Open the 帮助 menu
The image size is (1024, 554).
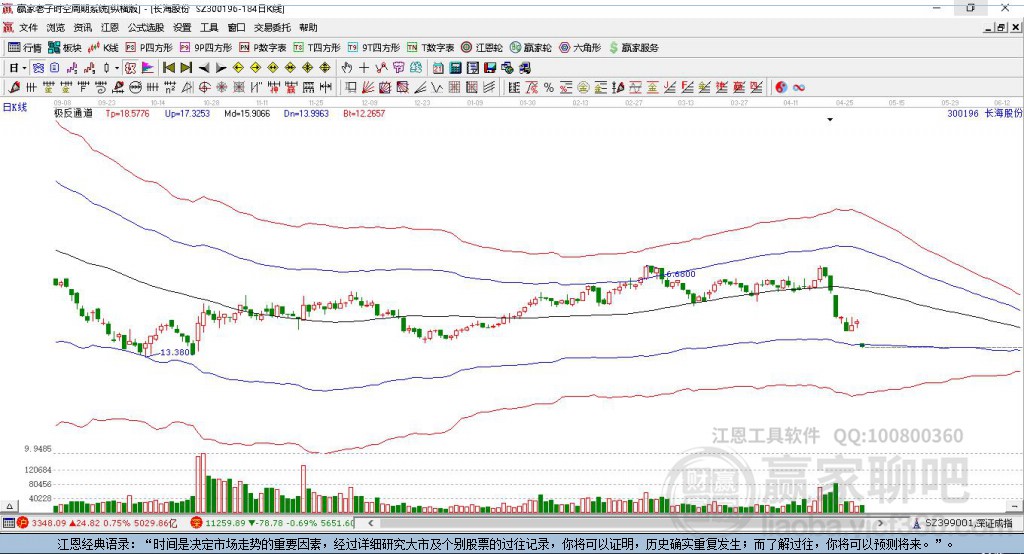point(308,27)
